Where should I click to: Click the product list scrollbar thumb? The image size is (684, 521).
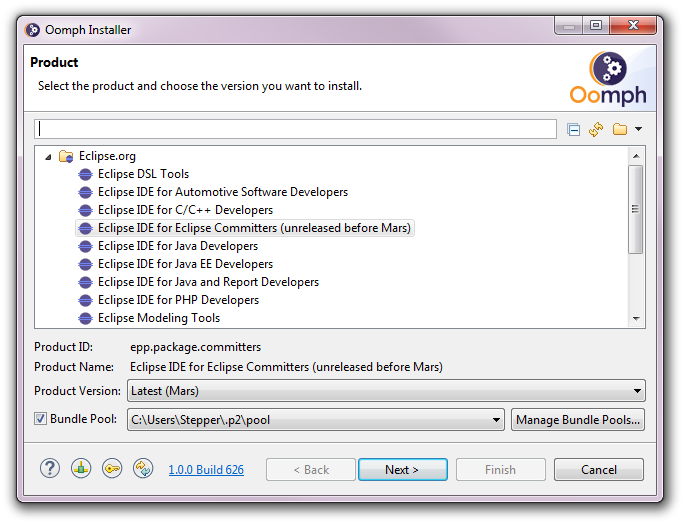636,209
